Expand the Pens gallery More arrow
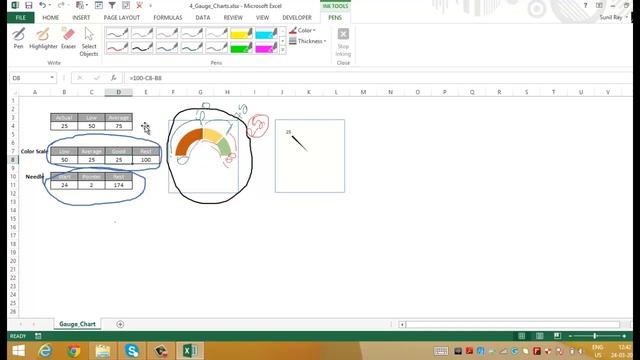Screen dimensions: 640x360 click(x=282, y=50)
